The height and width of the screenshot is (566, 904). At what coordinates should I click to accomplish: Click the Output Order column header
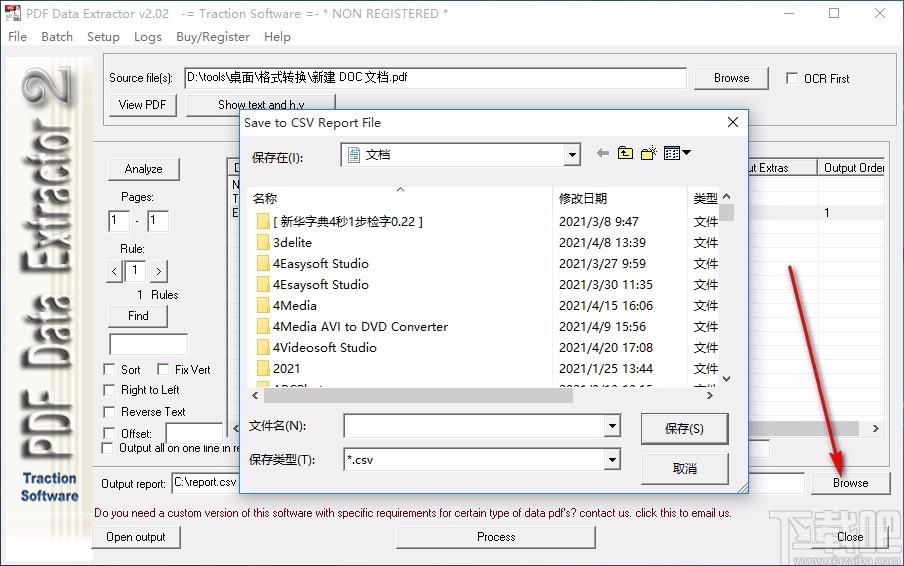pyautogui.click(x=851, y=168)
